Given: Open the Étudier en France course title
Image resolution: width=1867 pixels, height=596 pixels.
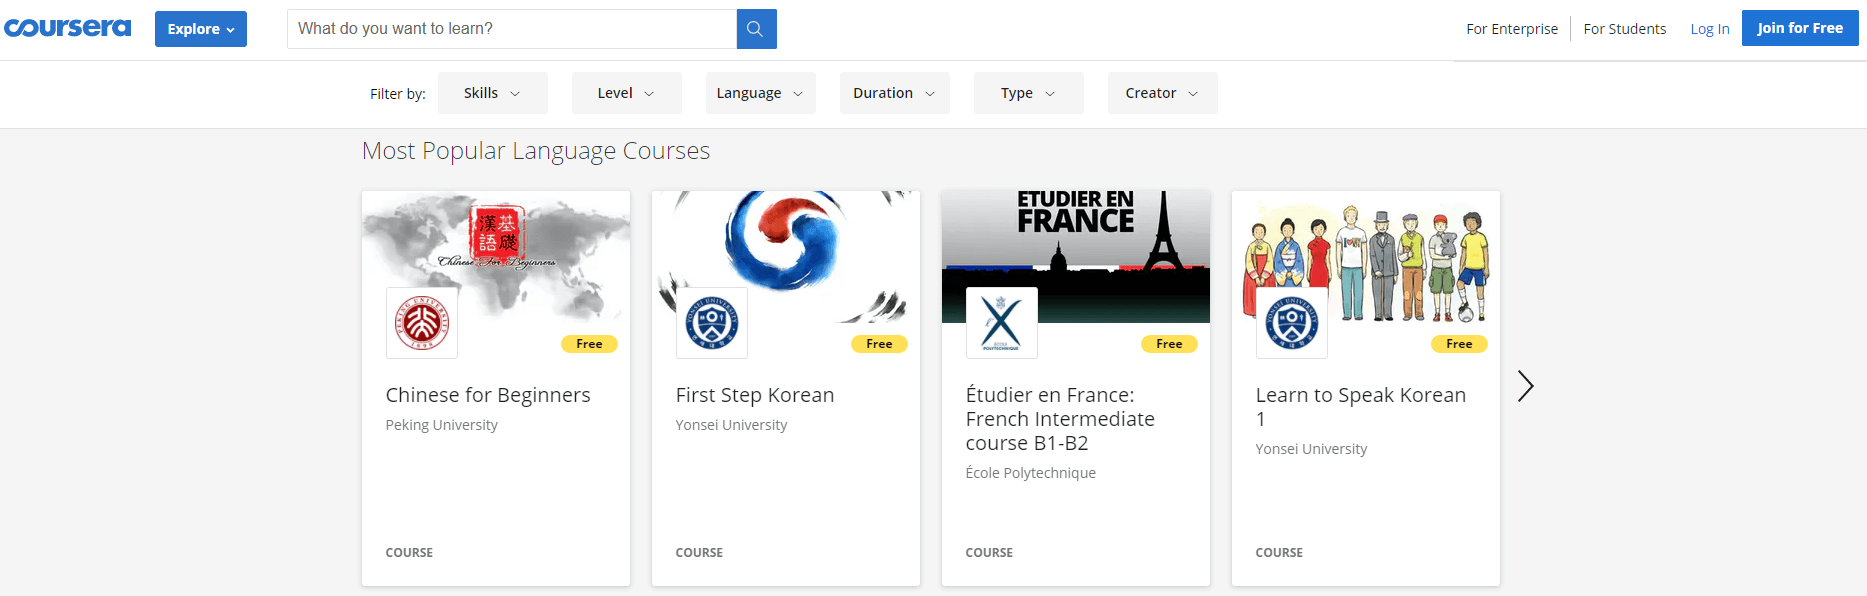Looking at the screenshot, I should pos(1060,419).
